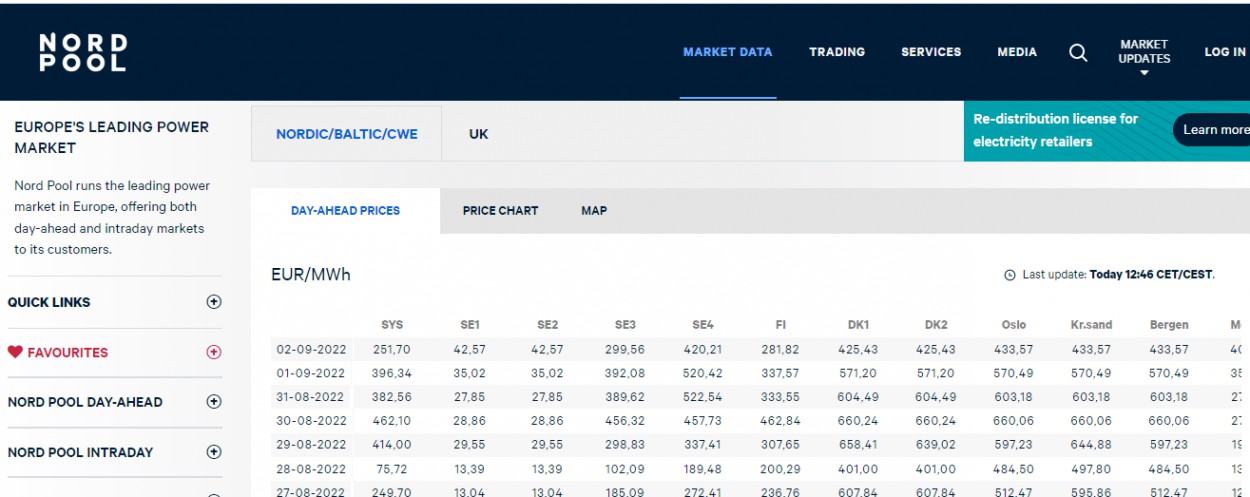Screen dimensions: 1250x497
Task: Click the Log In link
Action: coord(1225,52)
